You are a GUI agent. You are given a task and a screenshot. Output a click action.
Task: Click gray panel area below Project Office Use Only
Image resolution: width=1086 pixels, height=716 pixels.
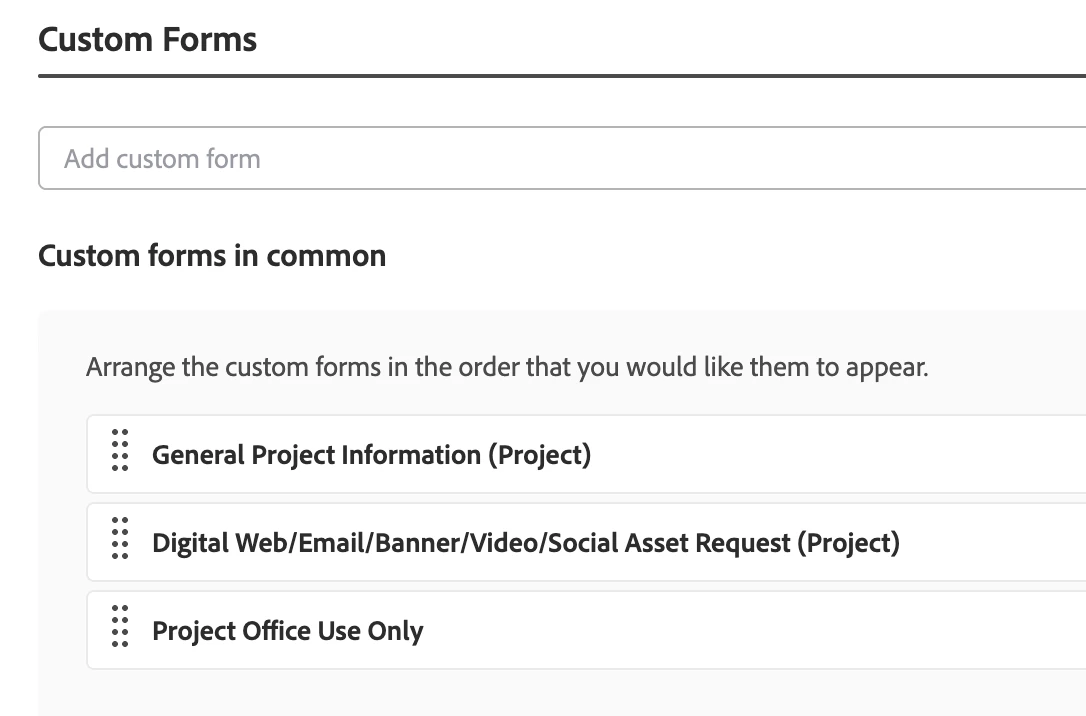(560, 693)
